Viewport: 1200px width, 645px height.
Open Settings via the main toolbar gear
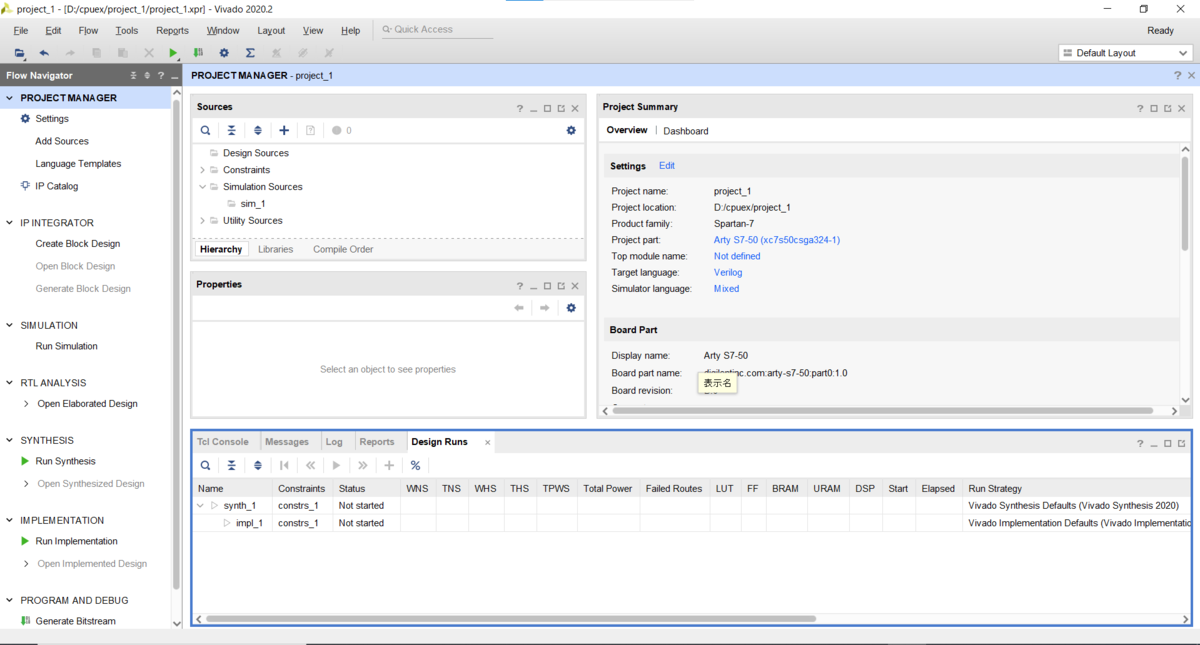(224, 53)
